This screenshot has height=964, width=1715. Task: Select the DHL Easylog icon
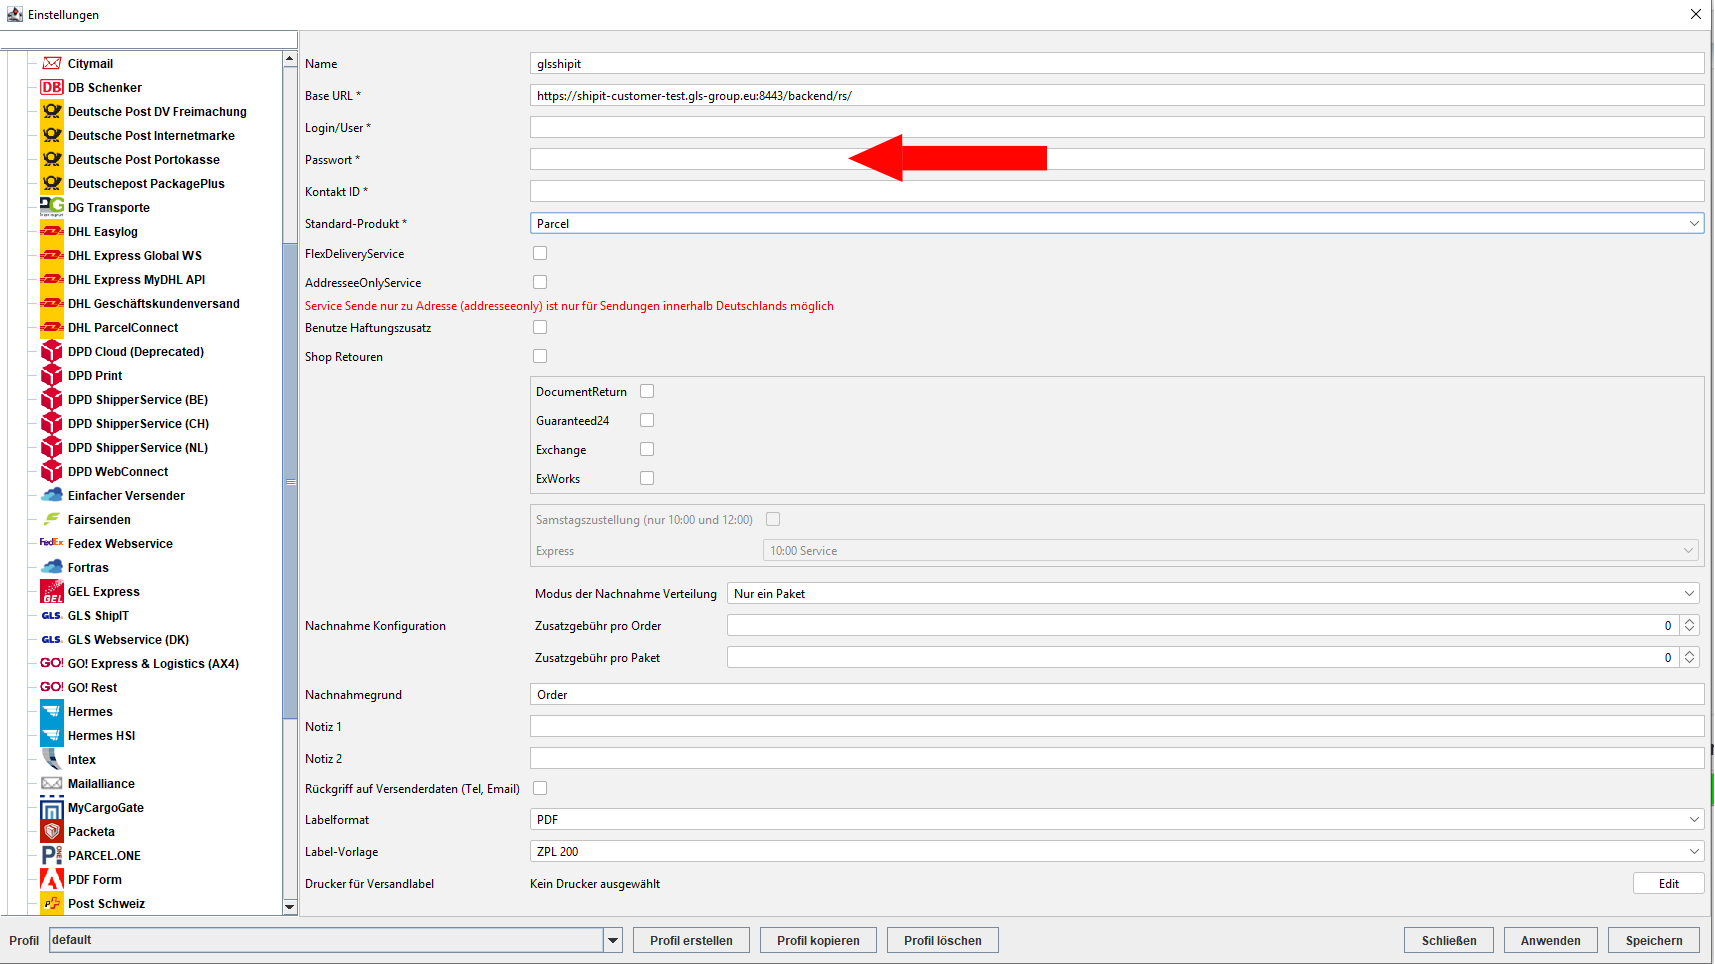52,231
